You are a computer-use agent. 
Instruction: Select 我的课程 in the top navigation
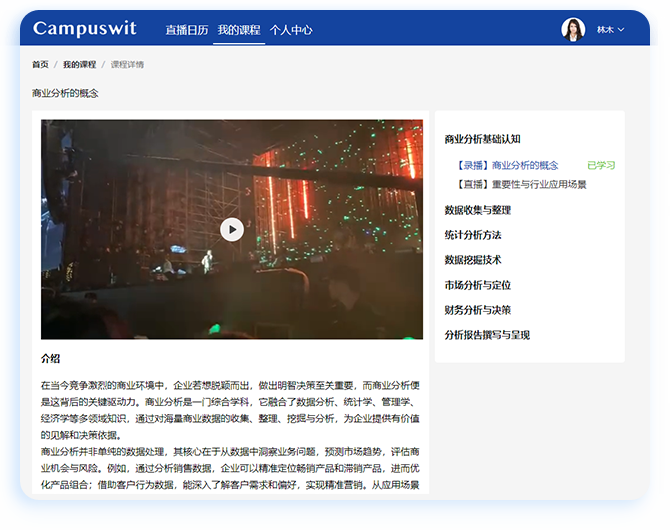238,30
